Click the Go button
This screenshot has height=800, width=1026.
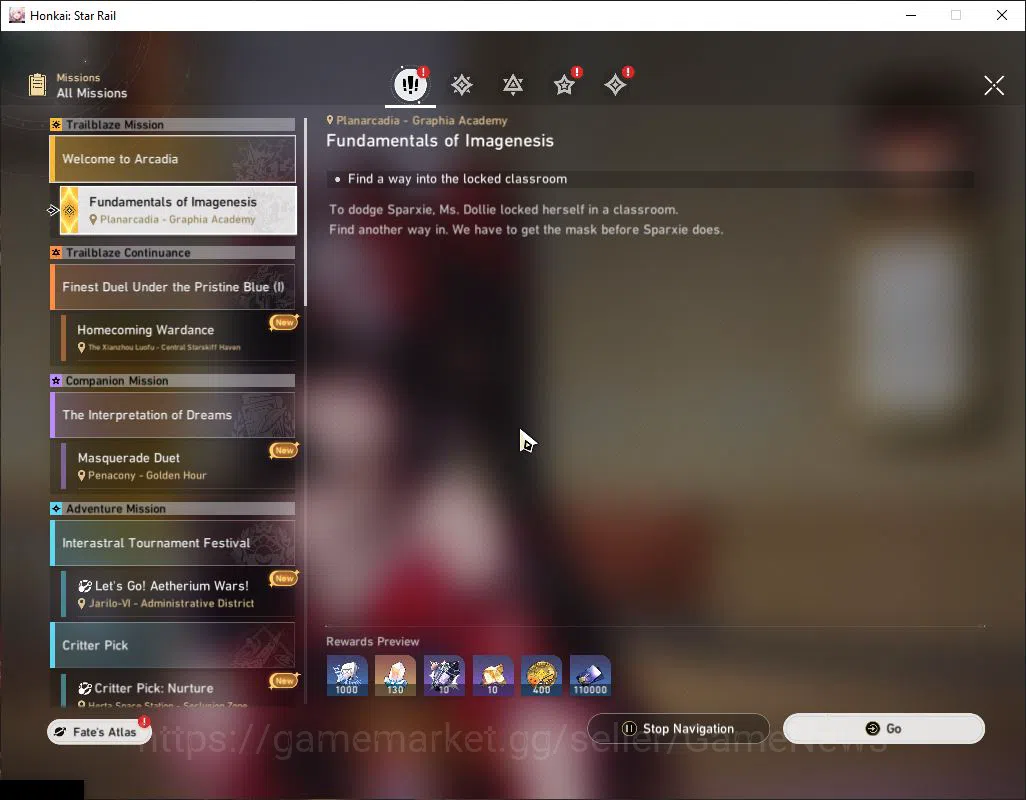click(x=883, y=728)
